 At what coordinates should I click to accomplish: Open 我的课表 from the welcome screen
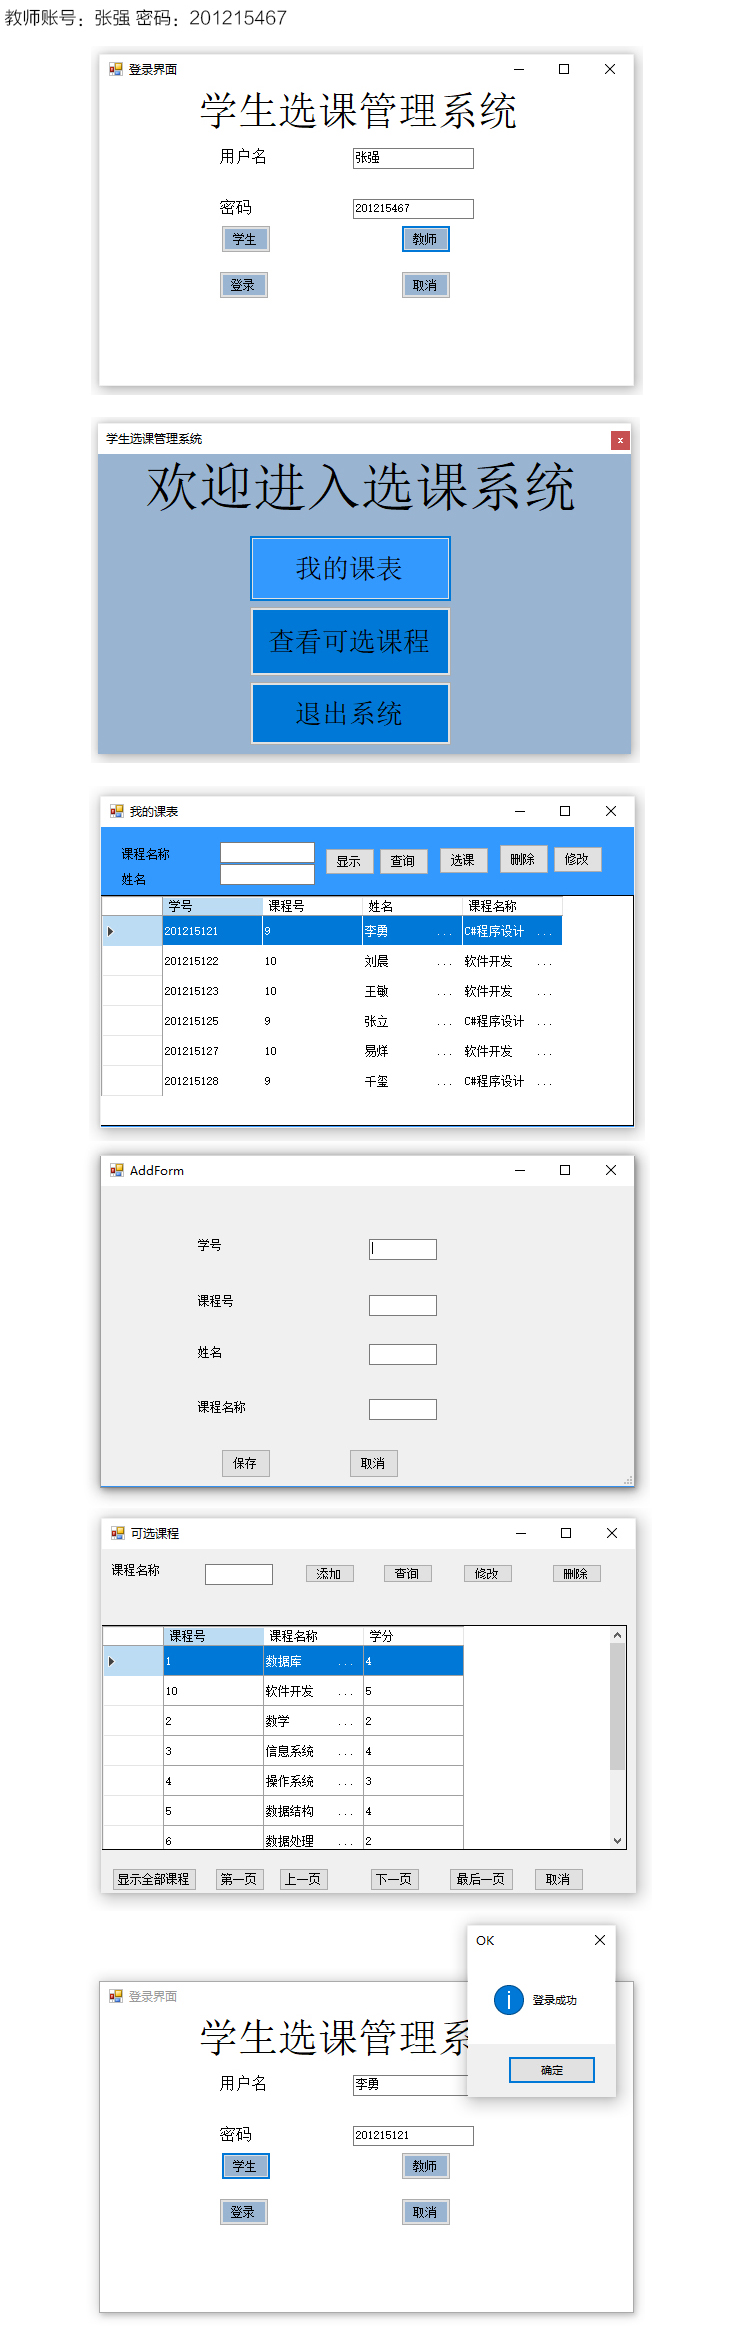pos(350,569)
